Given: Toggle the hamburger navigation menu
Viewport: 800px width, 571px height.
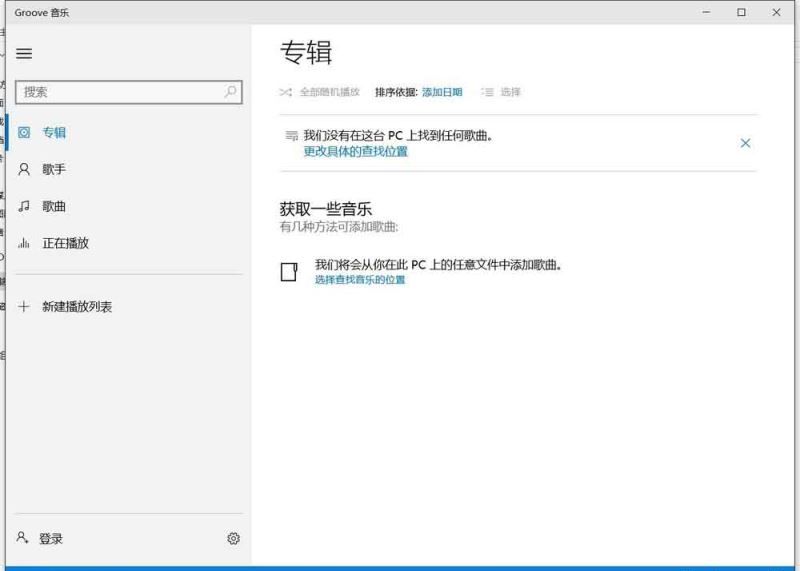Looking at the screenshot, I should pos(24,53).
